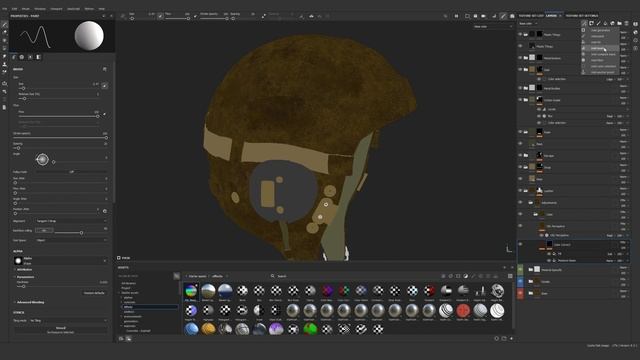Toggle visibility of Plastic Things folder layer

(x=520, y=35)
